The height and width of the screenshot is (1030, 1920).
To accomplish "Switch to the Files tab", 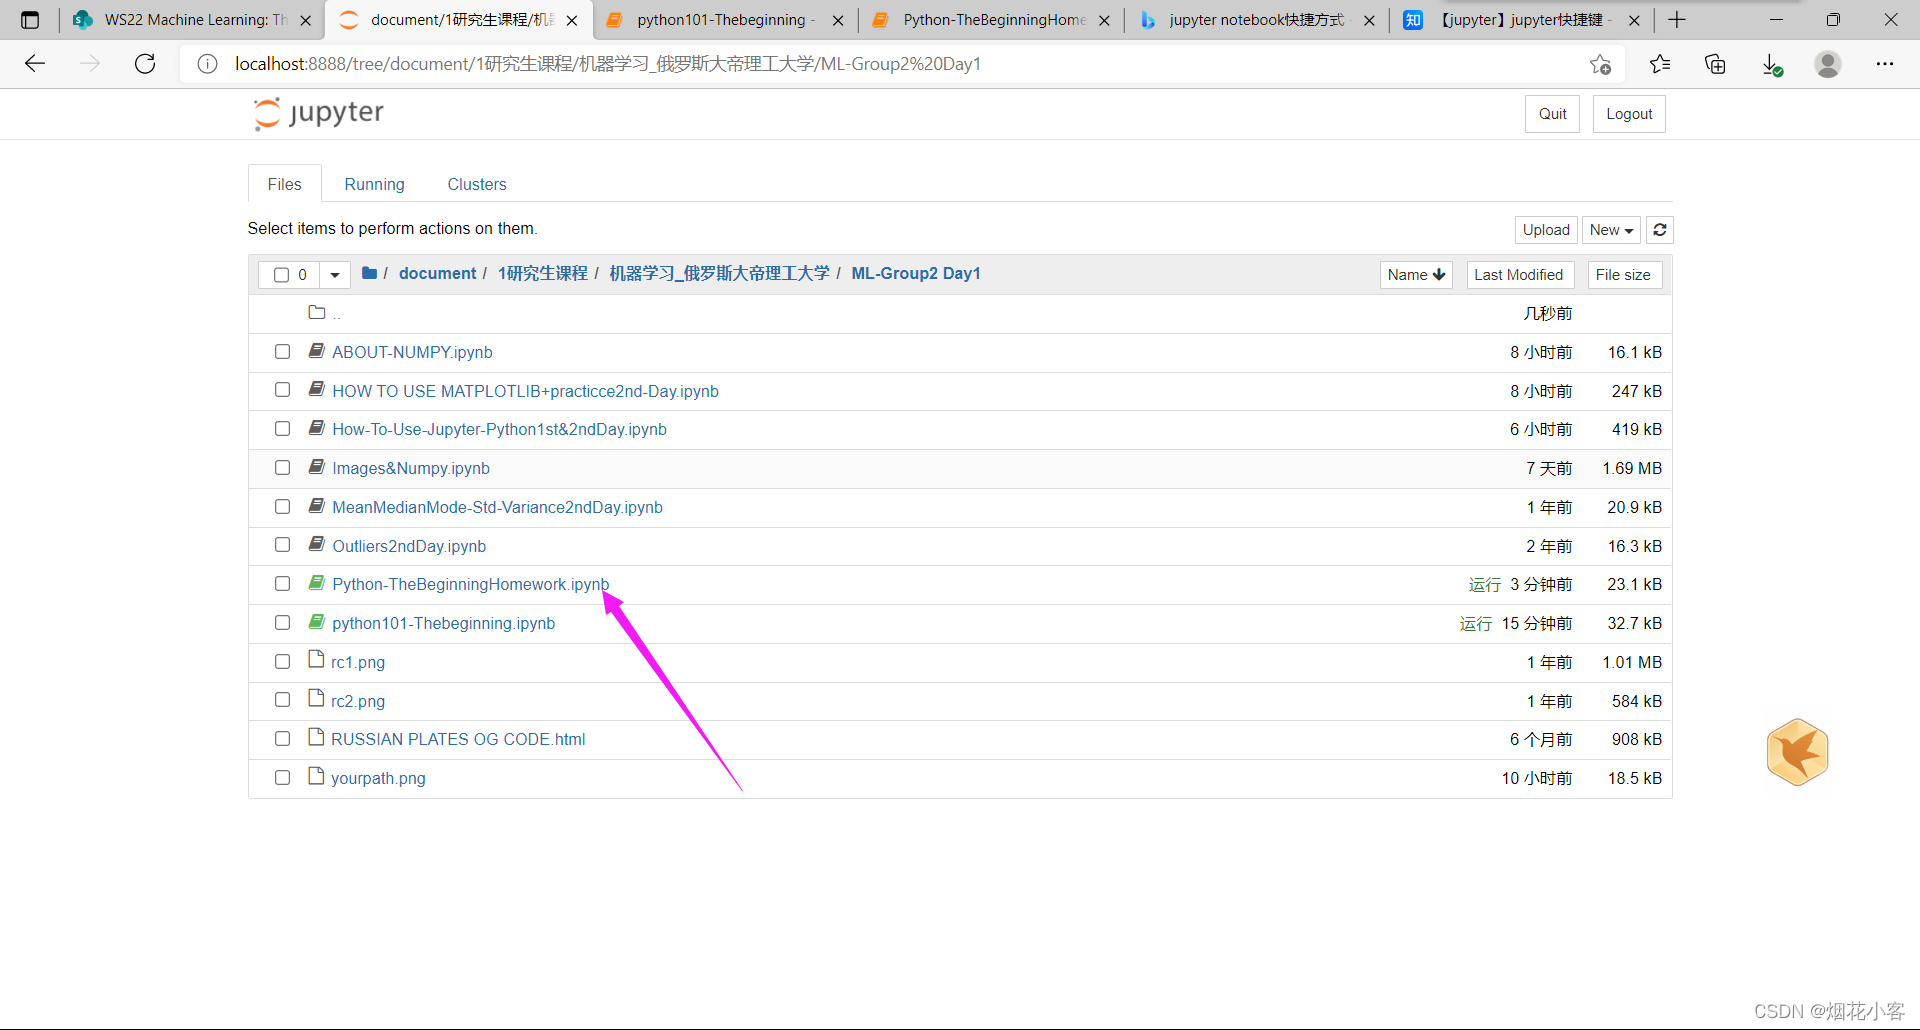I will pos(284,184).
